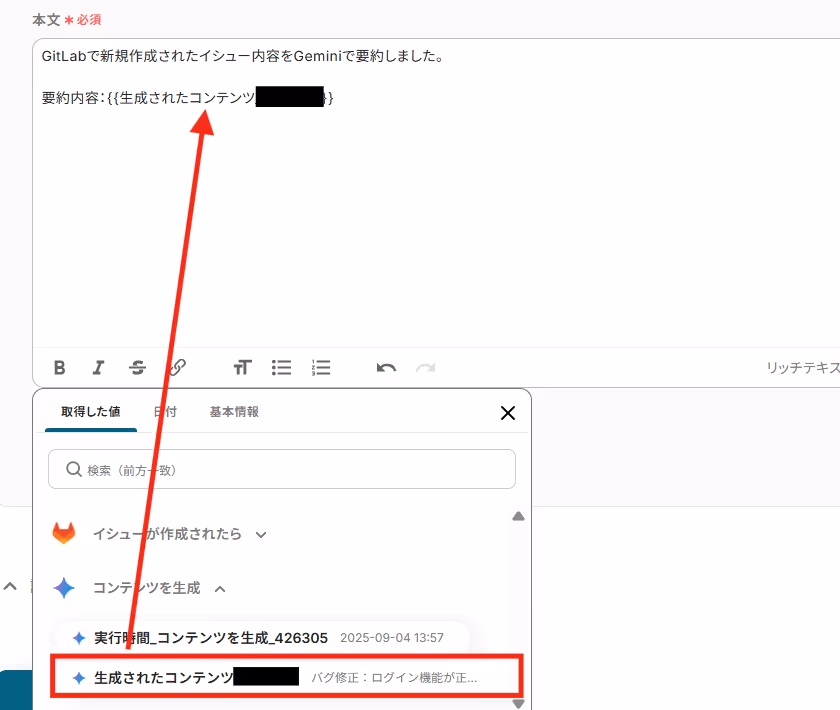Switch to the 日付 tab
840x710 pixels.
(x=165, y=412)
